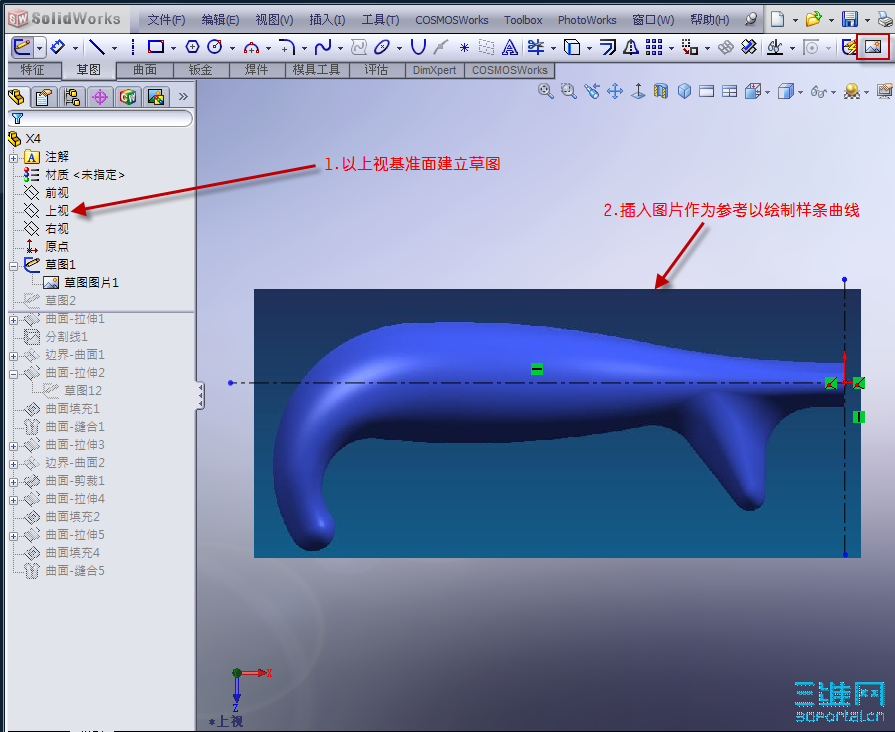Open the 文件(F) menu
The width and height of the screenshot is (895, 732).
(166, 20)
